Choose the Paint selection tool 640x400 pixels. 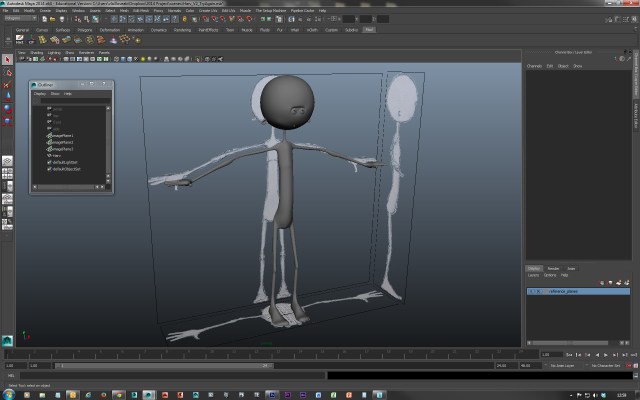click(x=7, y=84)
